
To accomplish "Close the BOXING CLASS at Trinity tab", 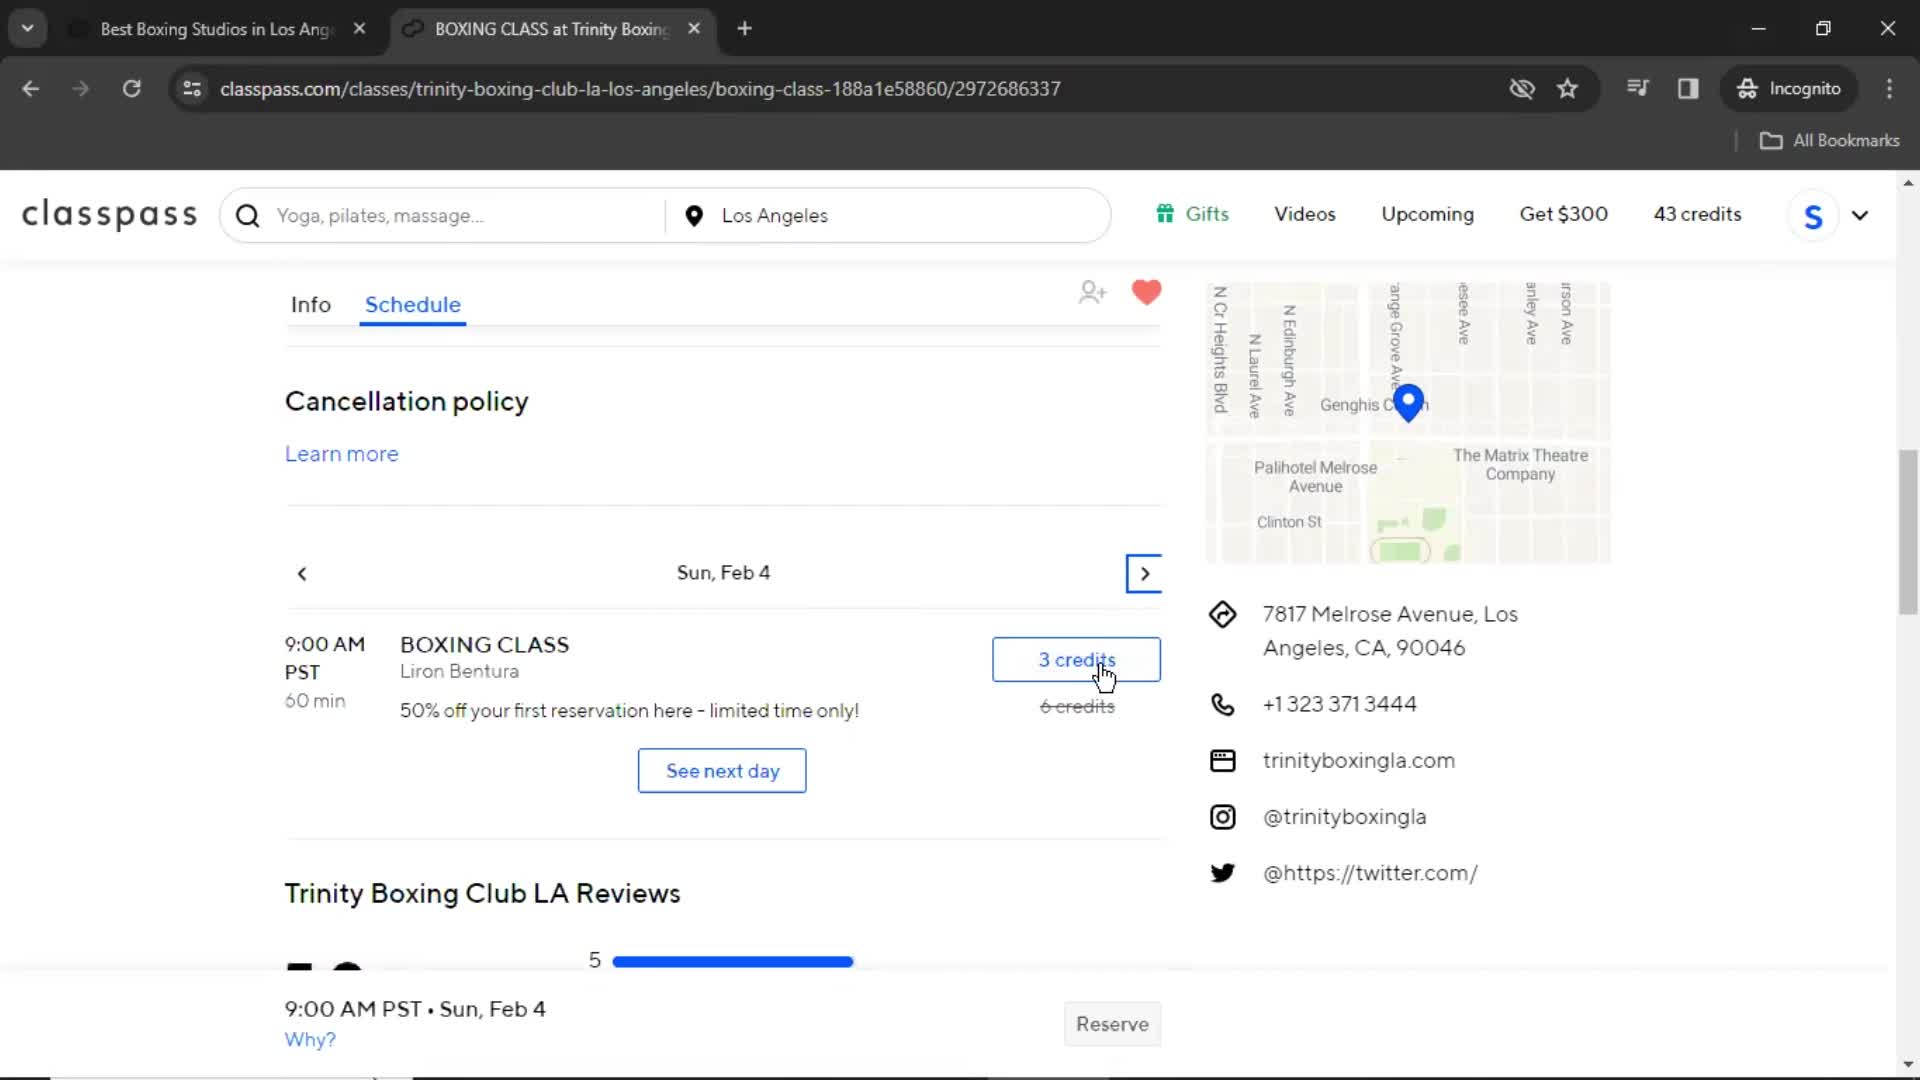I will pyautogui.click(x=694, y=29).
